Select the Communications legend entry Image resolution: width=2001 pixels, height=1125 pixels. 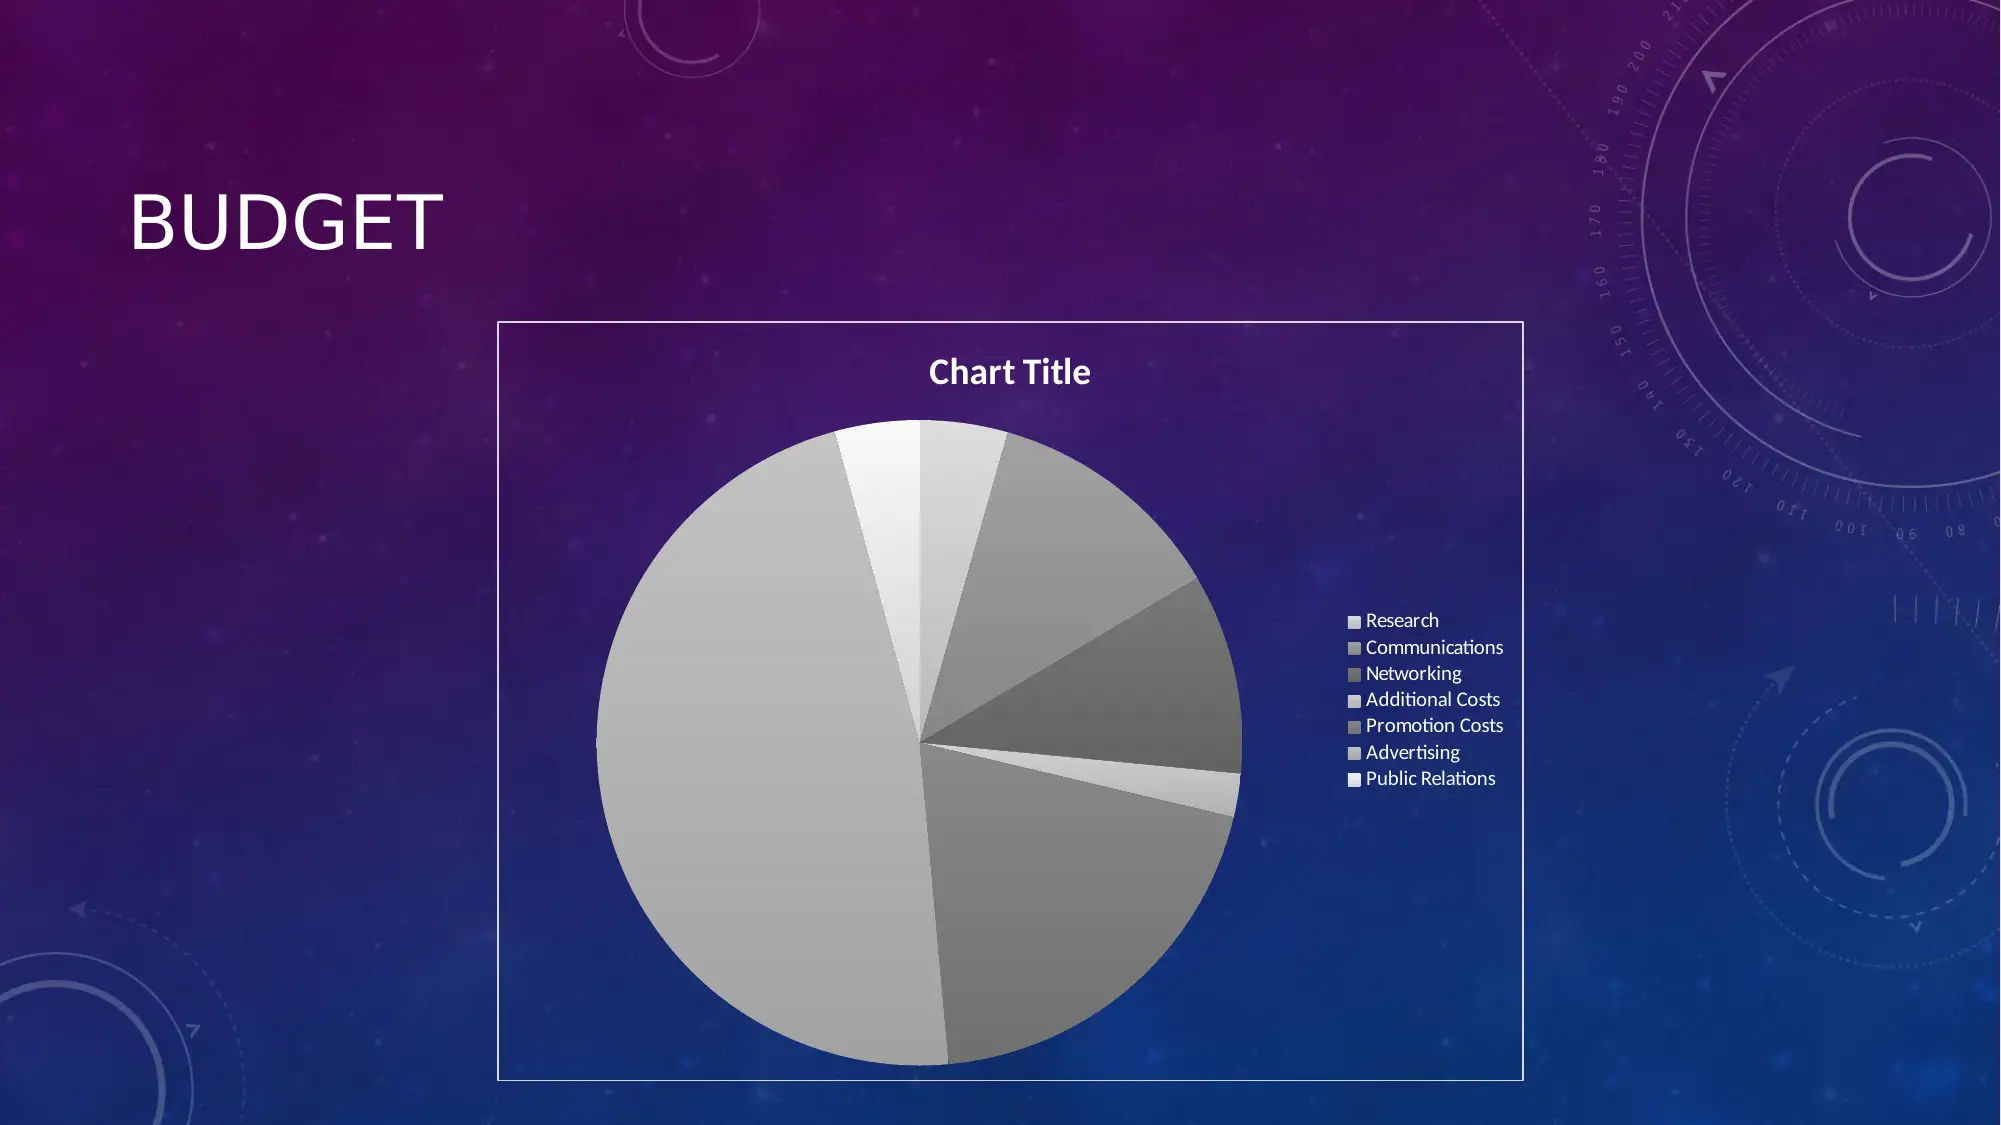[x=1425, y=647]
